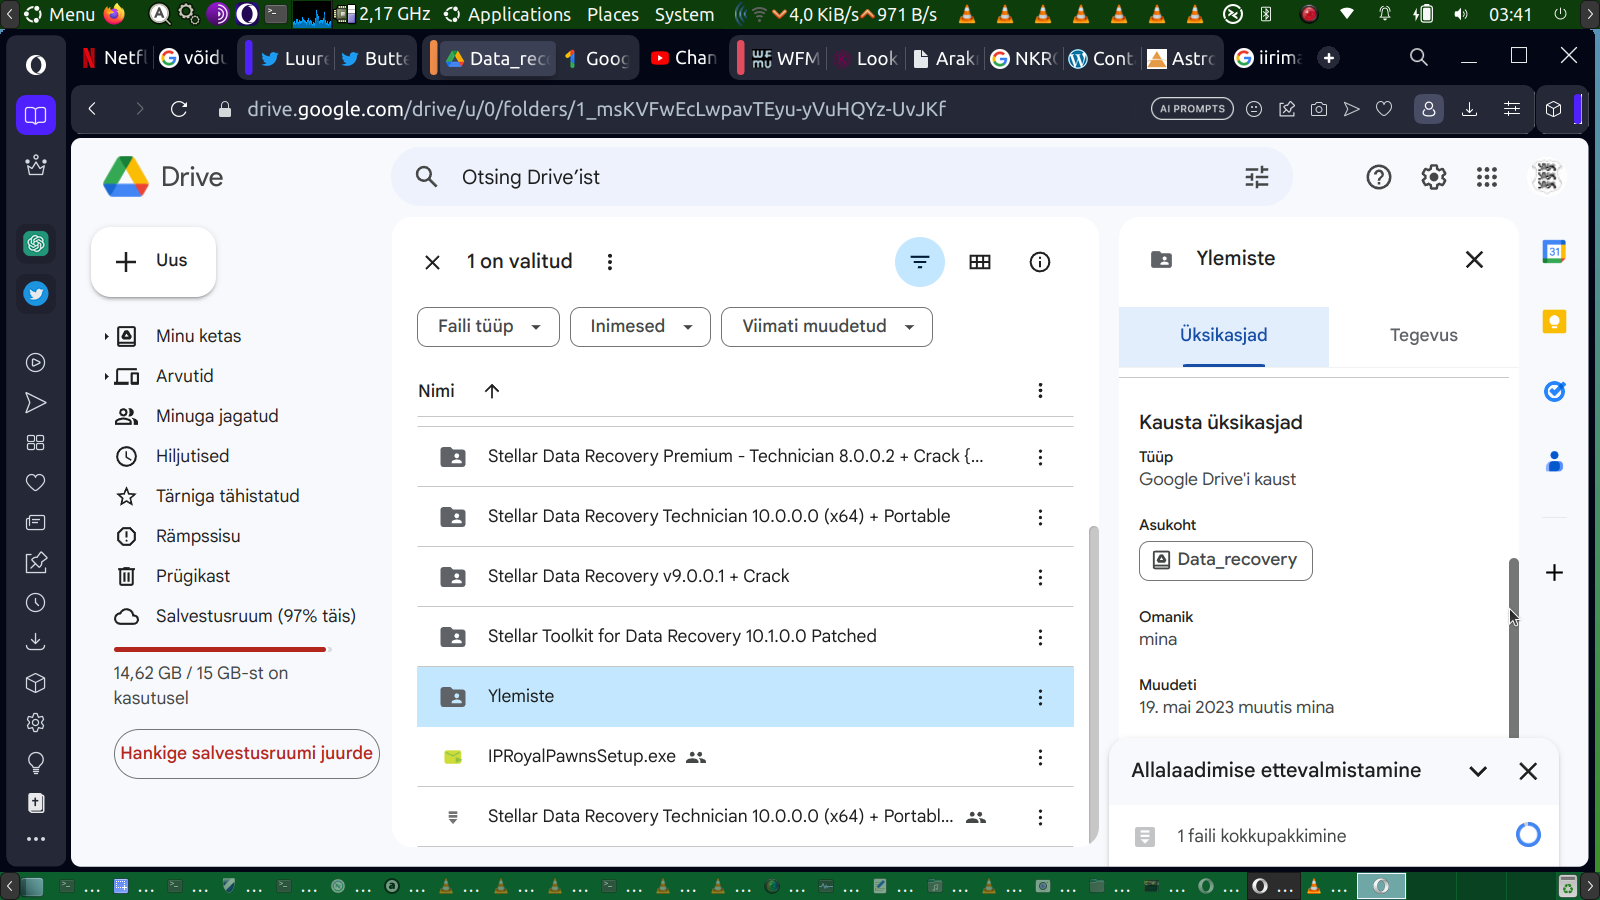
Task: Select the IPRoyalPawnsSetup.exe file
Action: point(745,757)
